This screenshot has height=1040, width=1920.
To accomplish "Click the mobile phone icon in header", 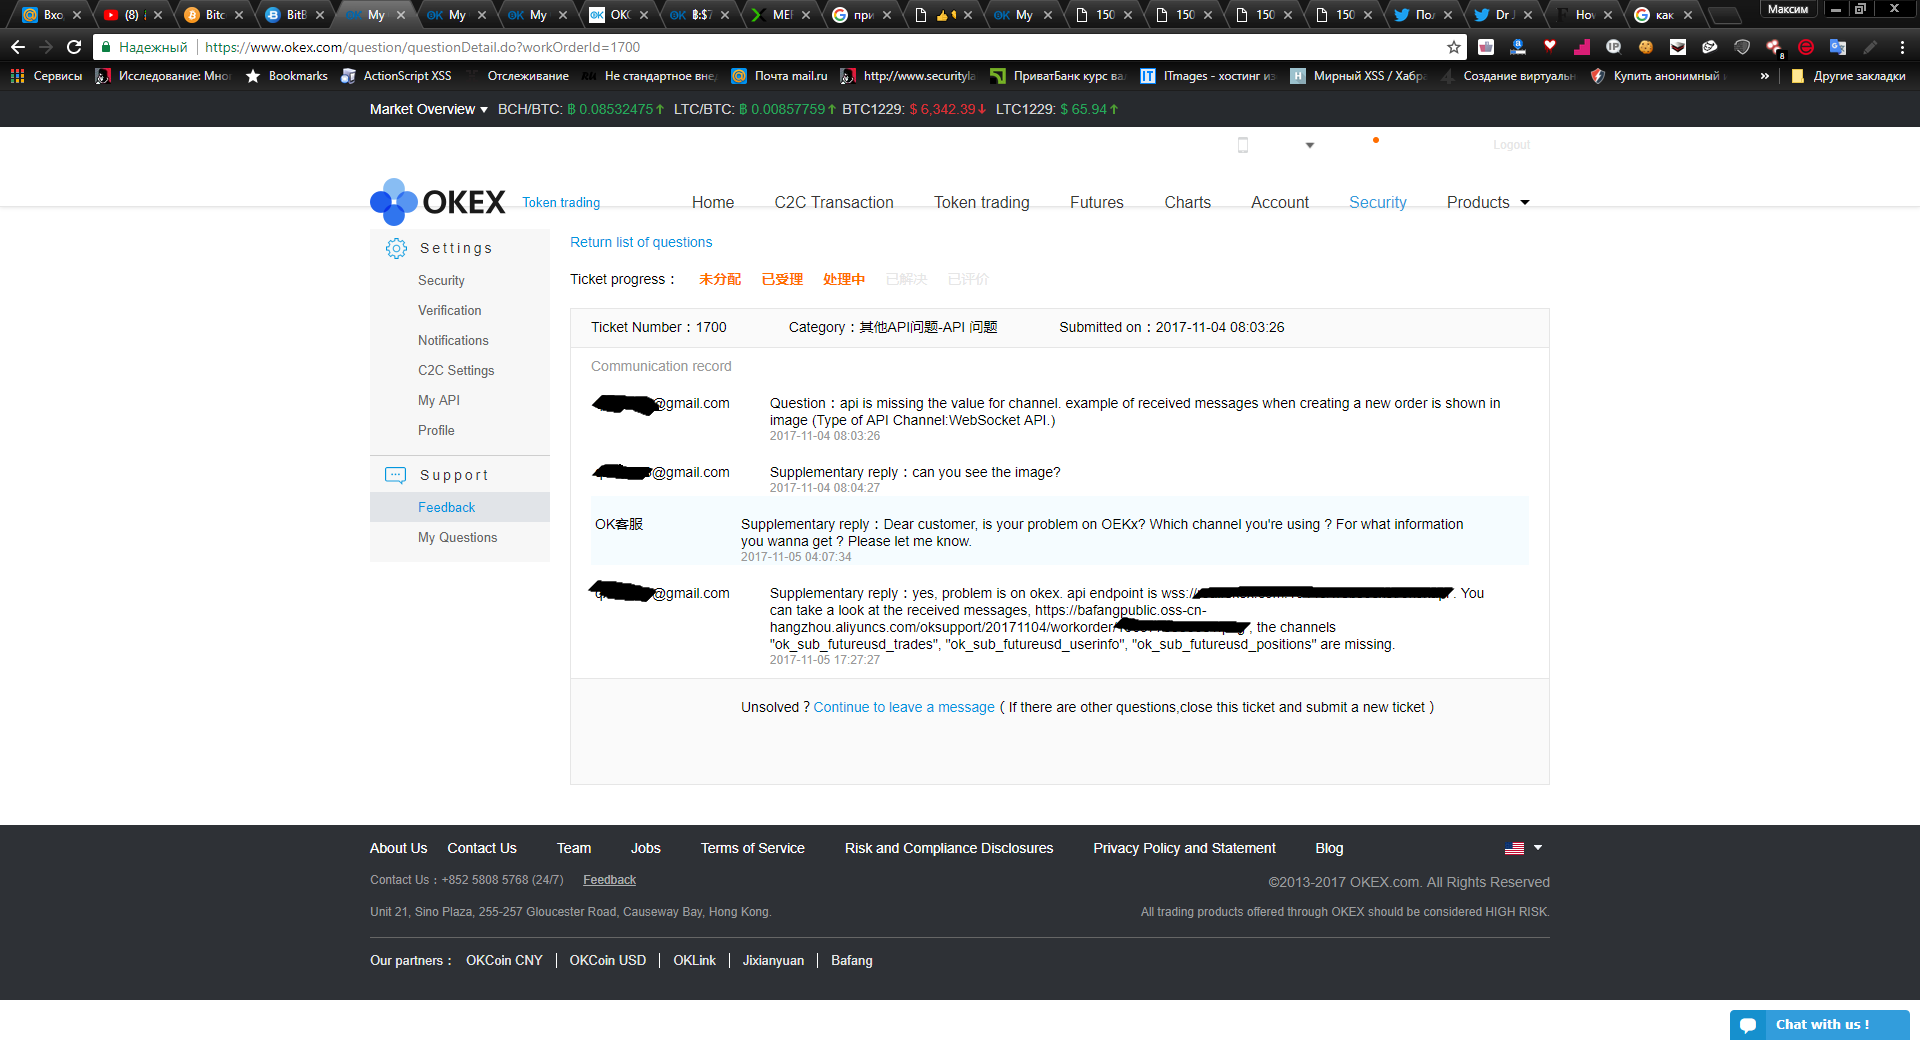I will [x=1243, y=145].
